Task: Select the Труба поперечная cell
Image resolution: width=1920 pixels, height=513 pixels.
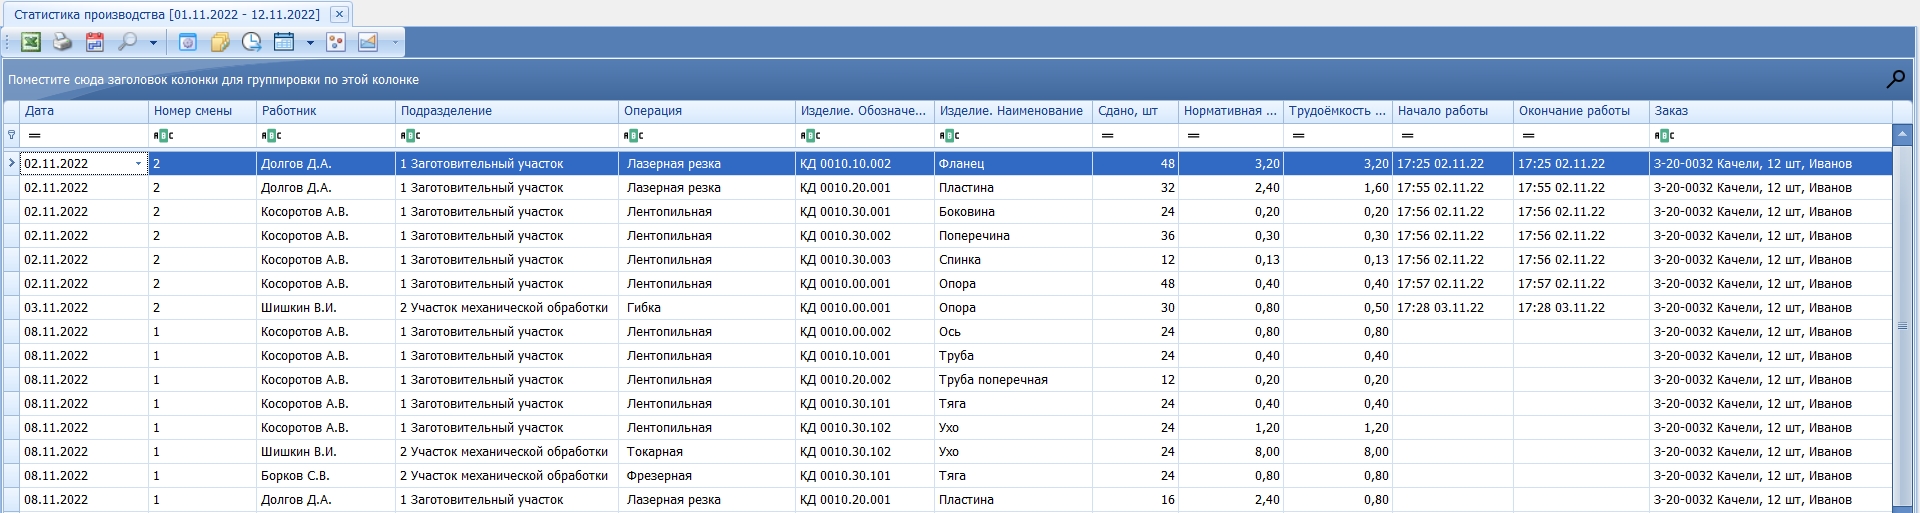Action: tap(1013, 379)
